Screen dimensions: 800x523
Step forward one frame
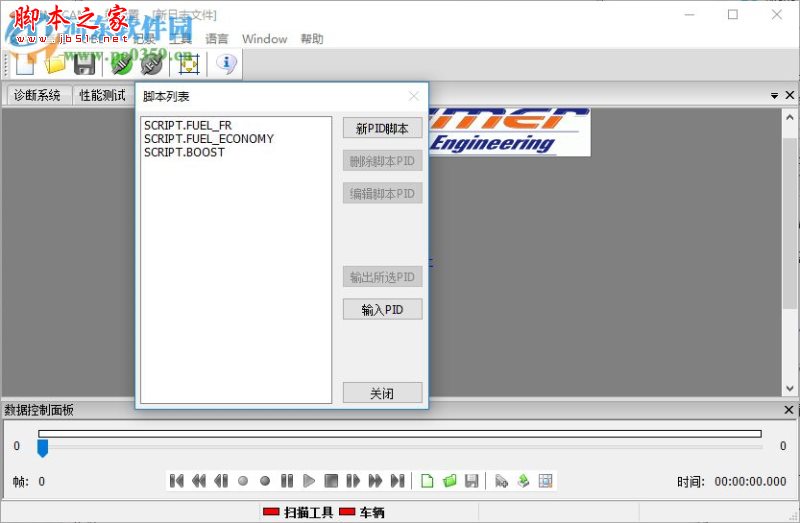tap(353, 481)
